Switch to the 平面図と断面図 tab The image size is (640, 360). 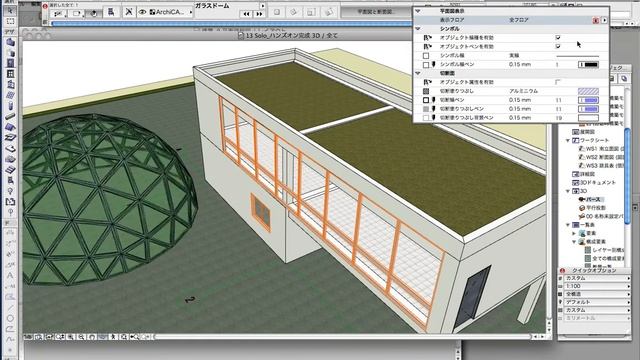375,12
